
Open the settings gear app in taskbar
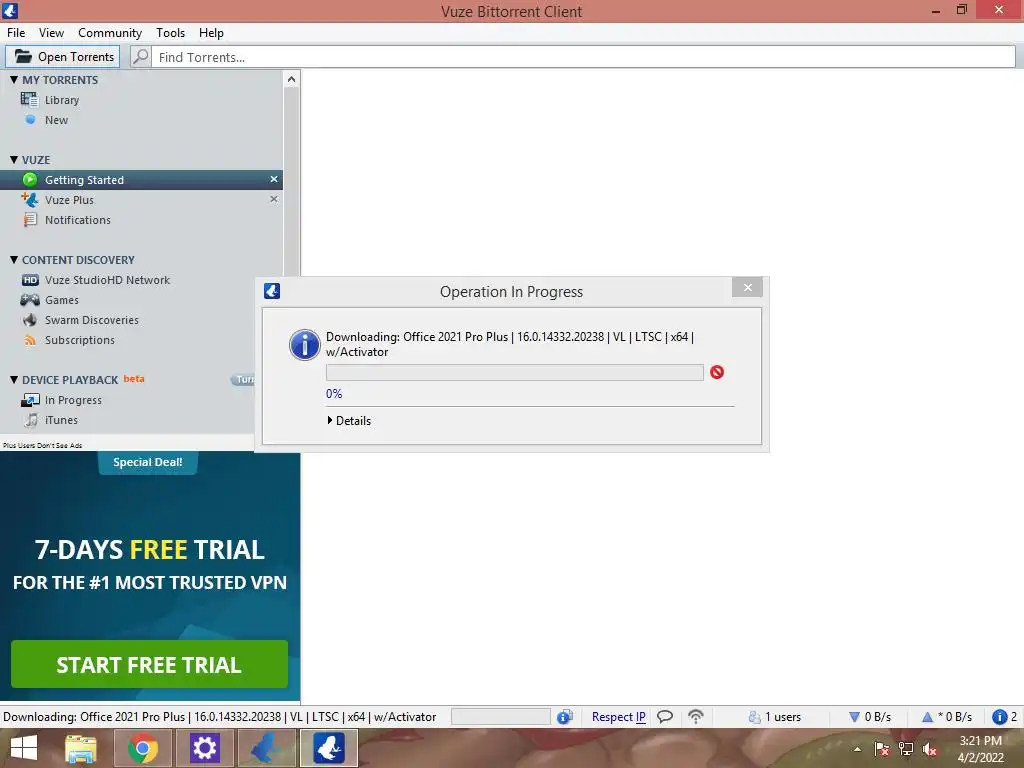(204, 748)
